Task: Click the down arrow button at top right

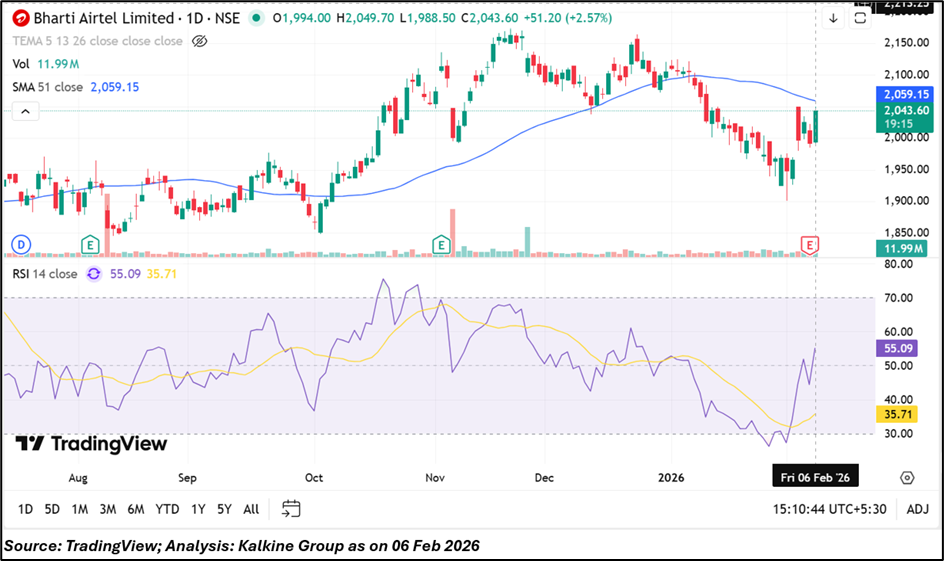Action: [833, 18]
